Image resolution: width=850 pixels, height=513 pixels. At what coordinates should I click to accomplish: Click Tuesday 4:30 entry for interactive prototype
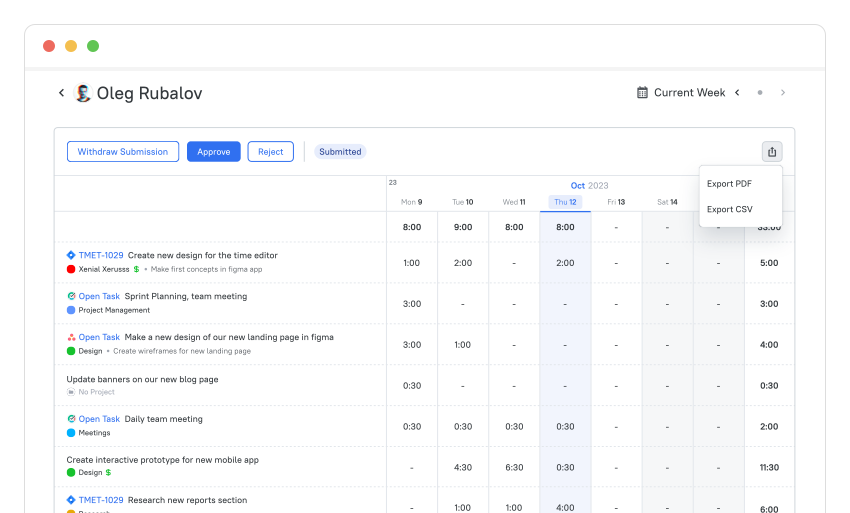[x=463, y=467]
